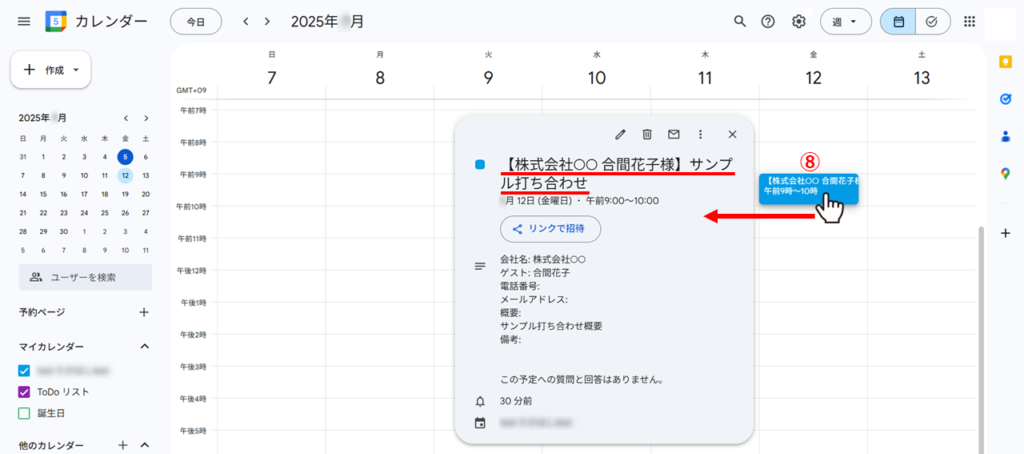Enable the 誕生日 calendar checkbox
The height and width of the screenshot is (454, 1024).
[x=25, y=413]
